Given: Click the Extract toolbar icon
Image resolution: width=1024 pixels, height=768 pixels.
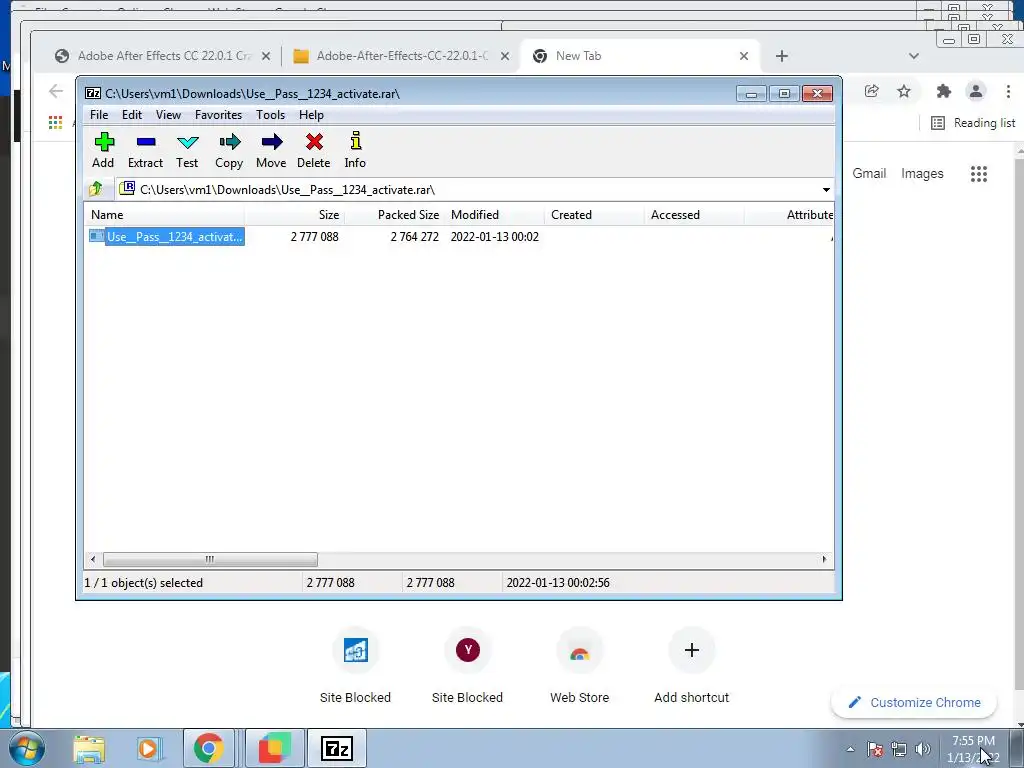Looking at the screenshot, I should click(145, 150).
